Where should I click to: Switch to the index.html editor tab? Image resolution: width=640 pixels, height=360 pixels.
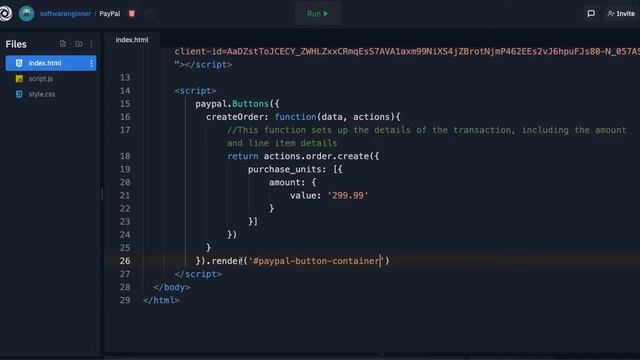(132, 40)
